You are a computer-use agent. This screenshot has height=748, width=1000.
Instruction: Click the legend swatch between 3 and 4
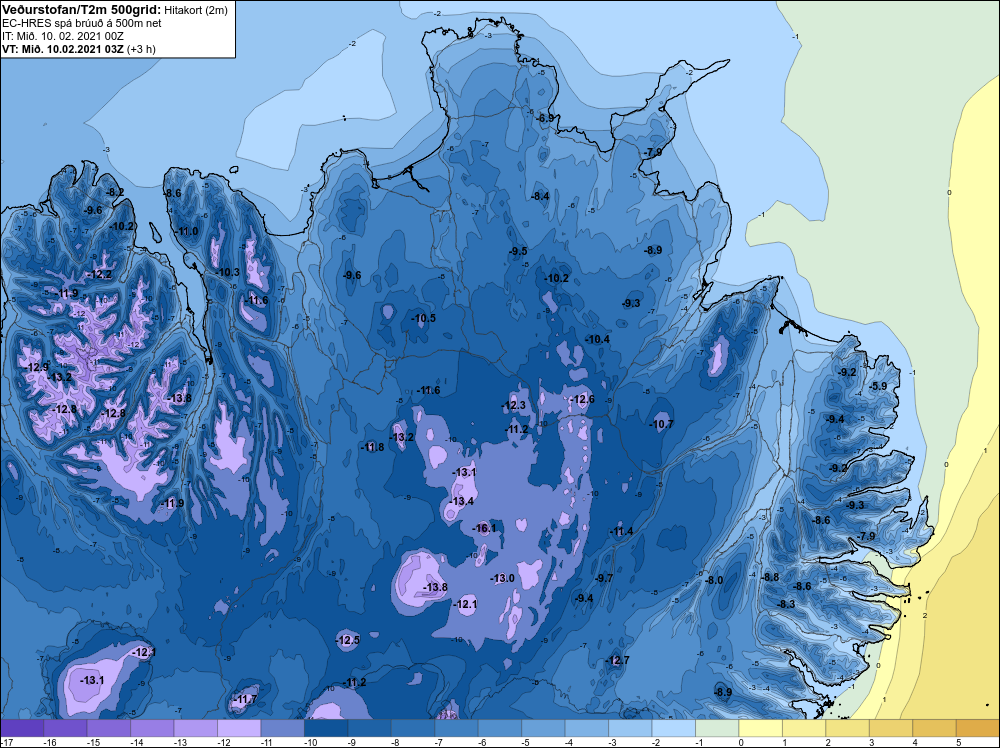tap(892, 728)
